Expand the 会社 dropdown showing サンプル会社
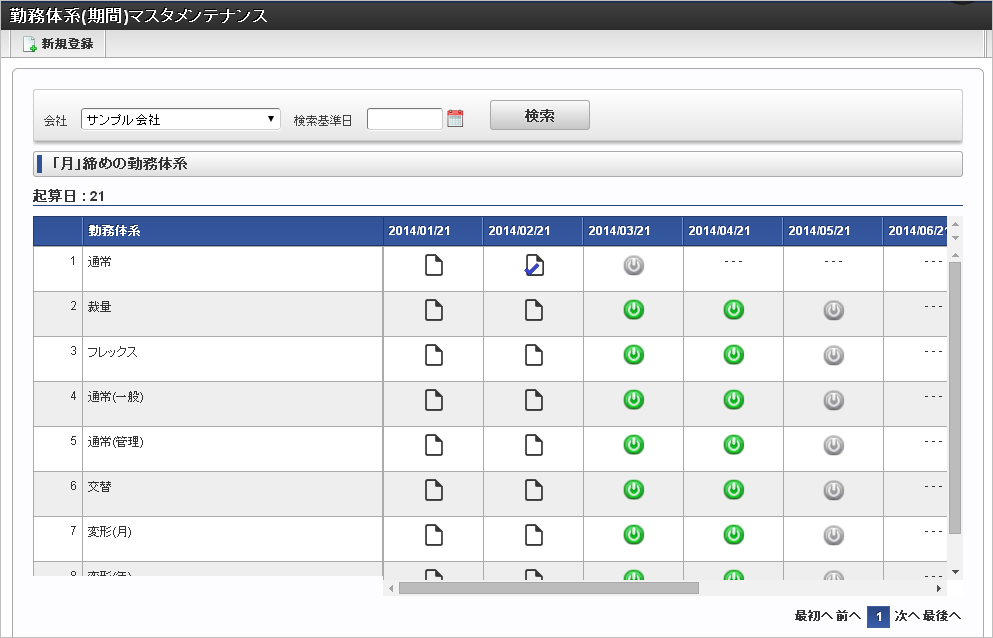This screenshot has height=638, width=993. [180, 119]
